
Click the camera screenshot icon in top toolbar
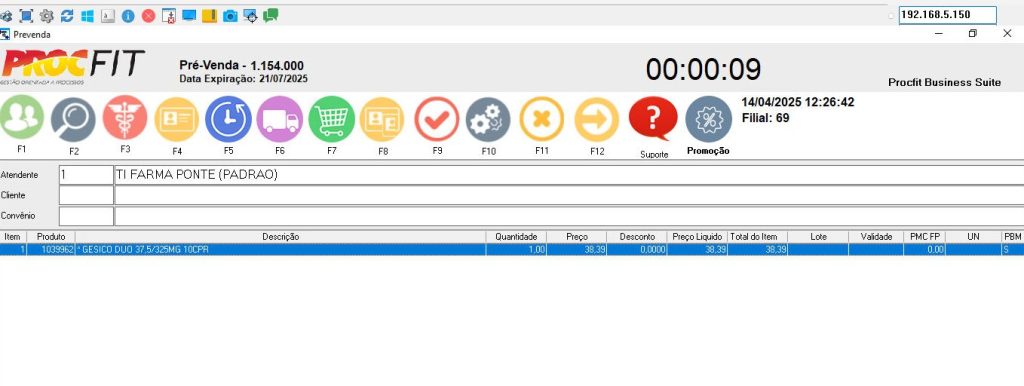[230, 16]
